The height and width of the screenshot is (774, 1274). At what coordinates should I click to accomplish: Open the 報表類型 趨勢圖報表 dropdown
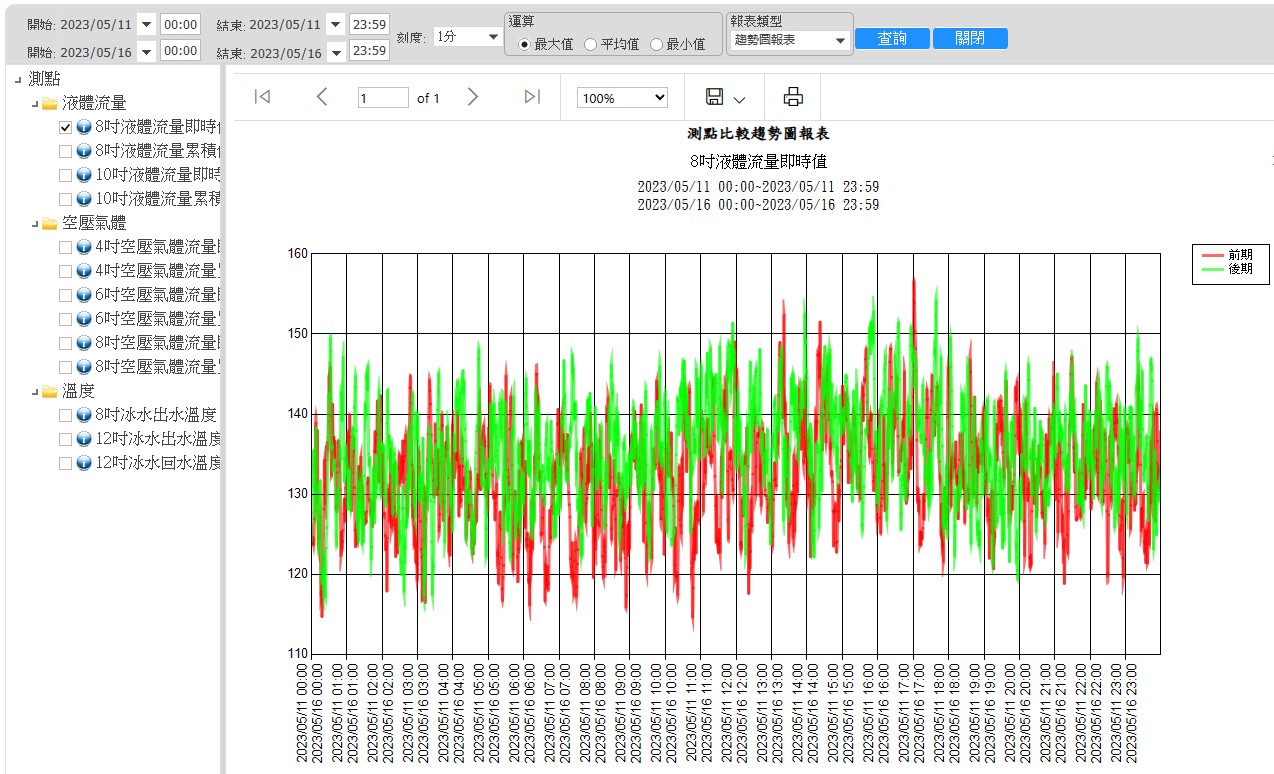point(790,40)
